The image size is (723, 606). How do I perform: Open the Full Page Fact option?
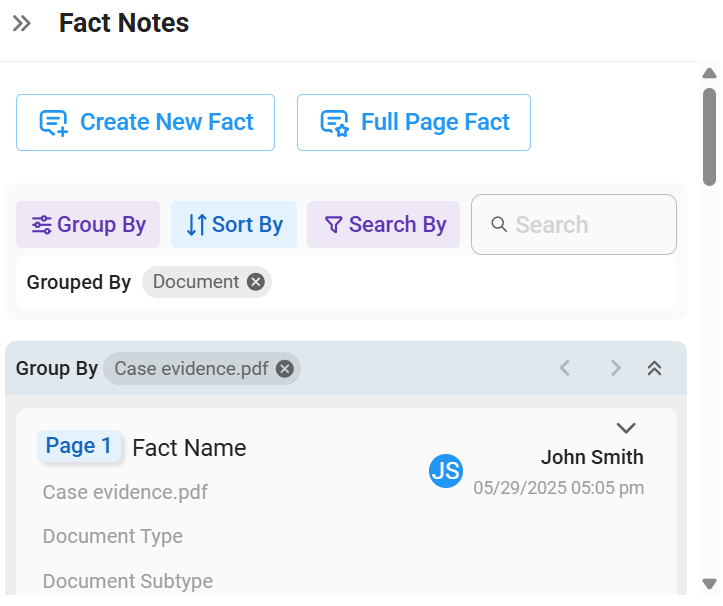[x=414, y=122]
